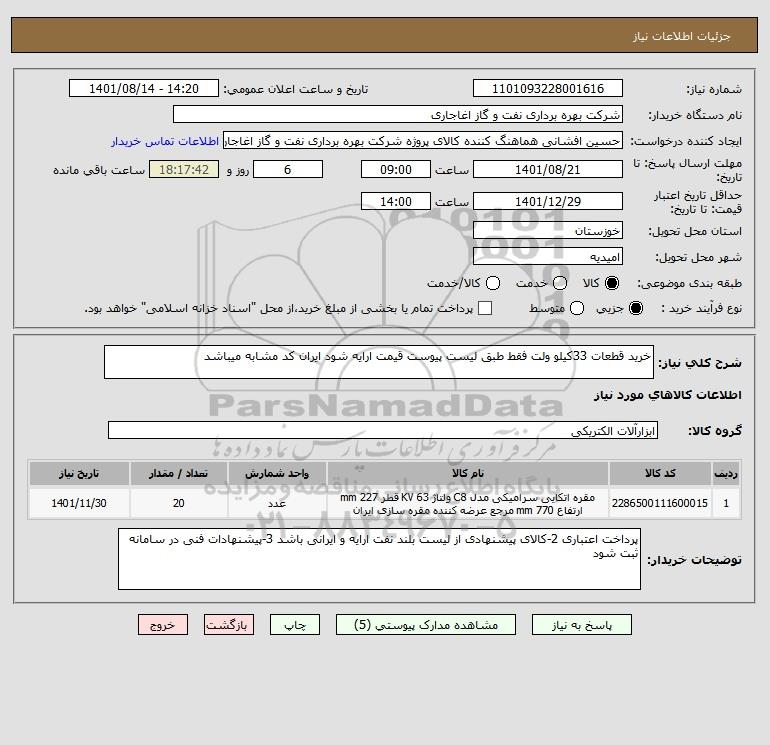
Task: Click the general description text box
Action: coord(379,362)
